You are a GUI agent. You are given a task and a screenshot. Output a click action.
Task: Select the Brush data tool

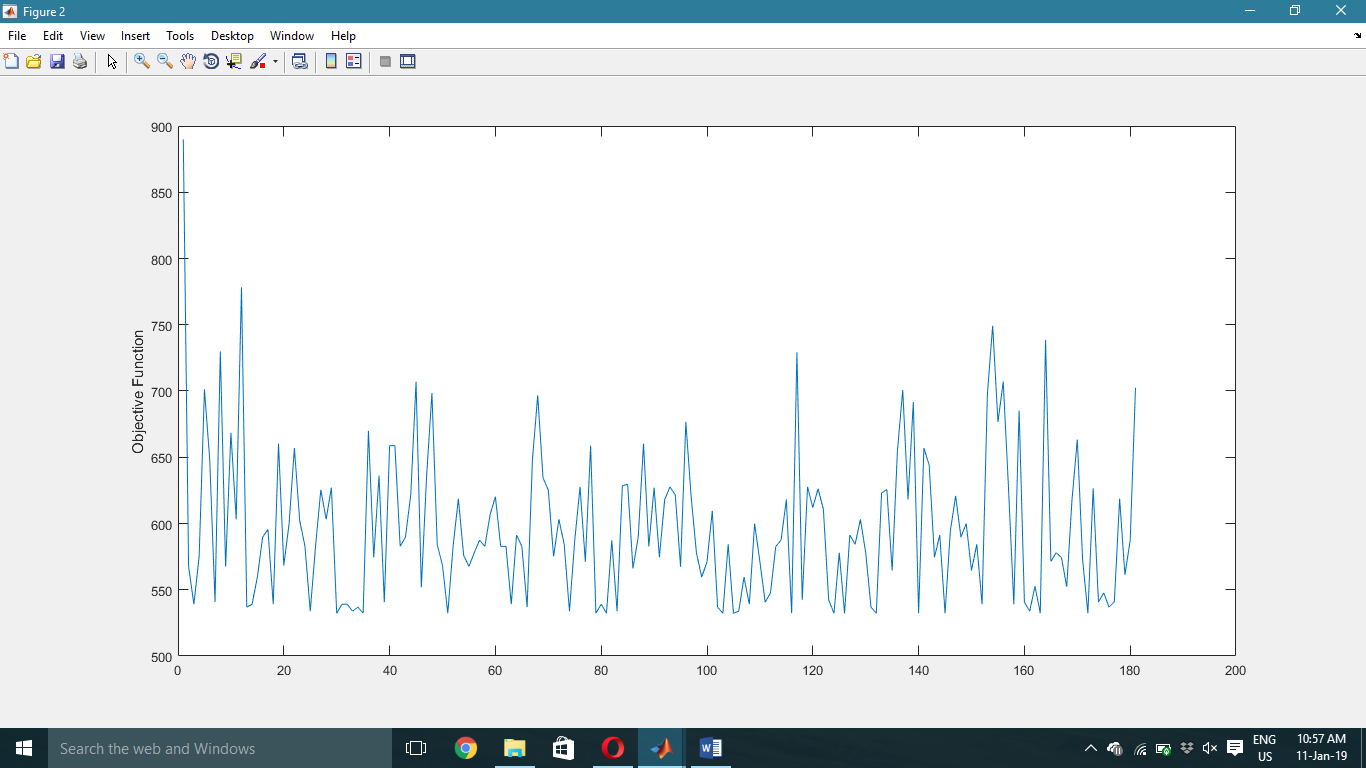click(x=258, y=61)
